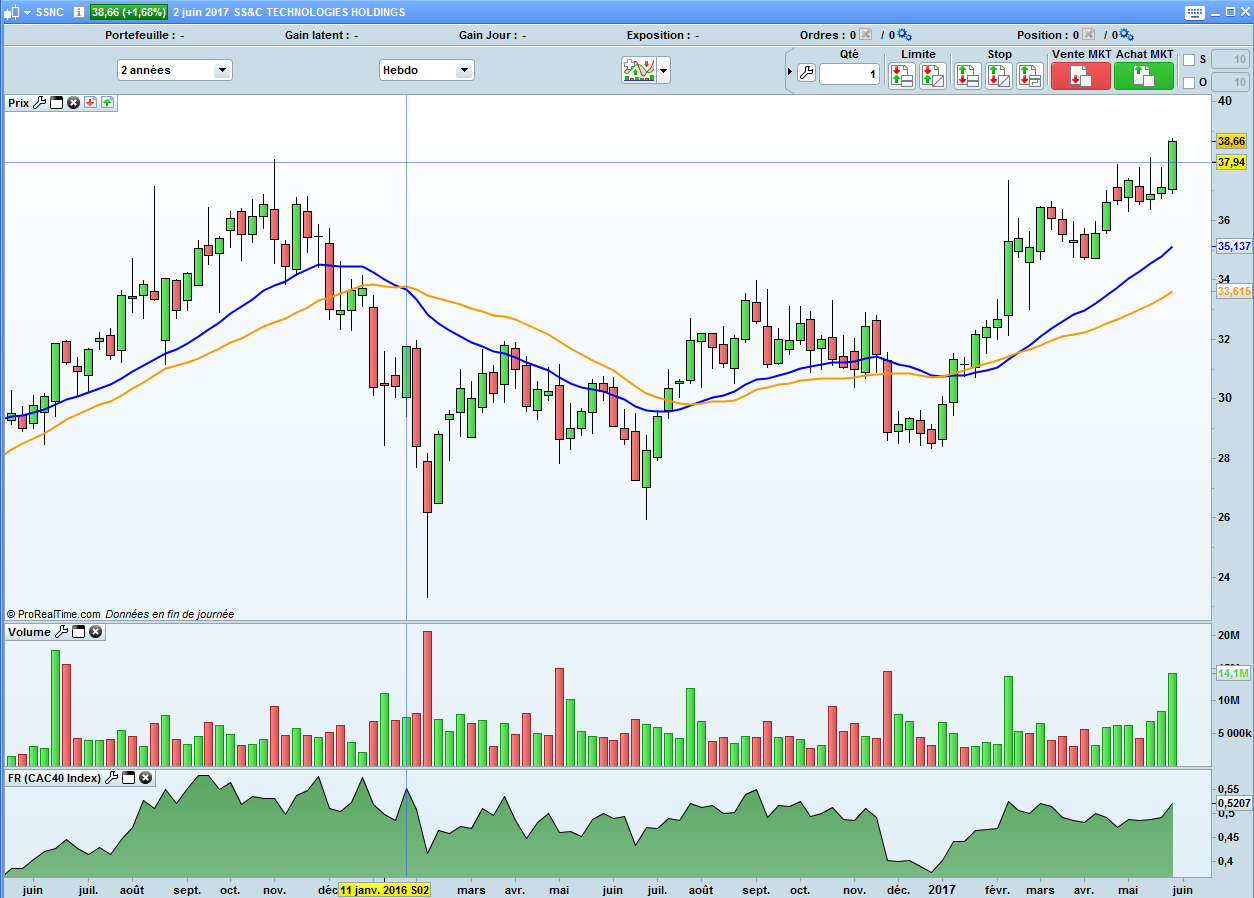Select the second Stop order icon
The height and width of the screenshot is (898, 1254).
pos(998,75)
